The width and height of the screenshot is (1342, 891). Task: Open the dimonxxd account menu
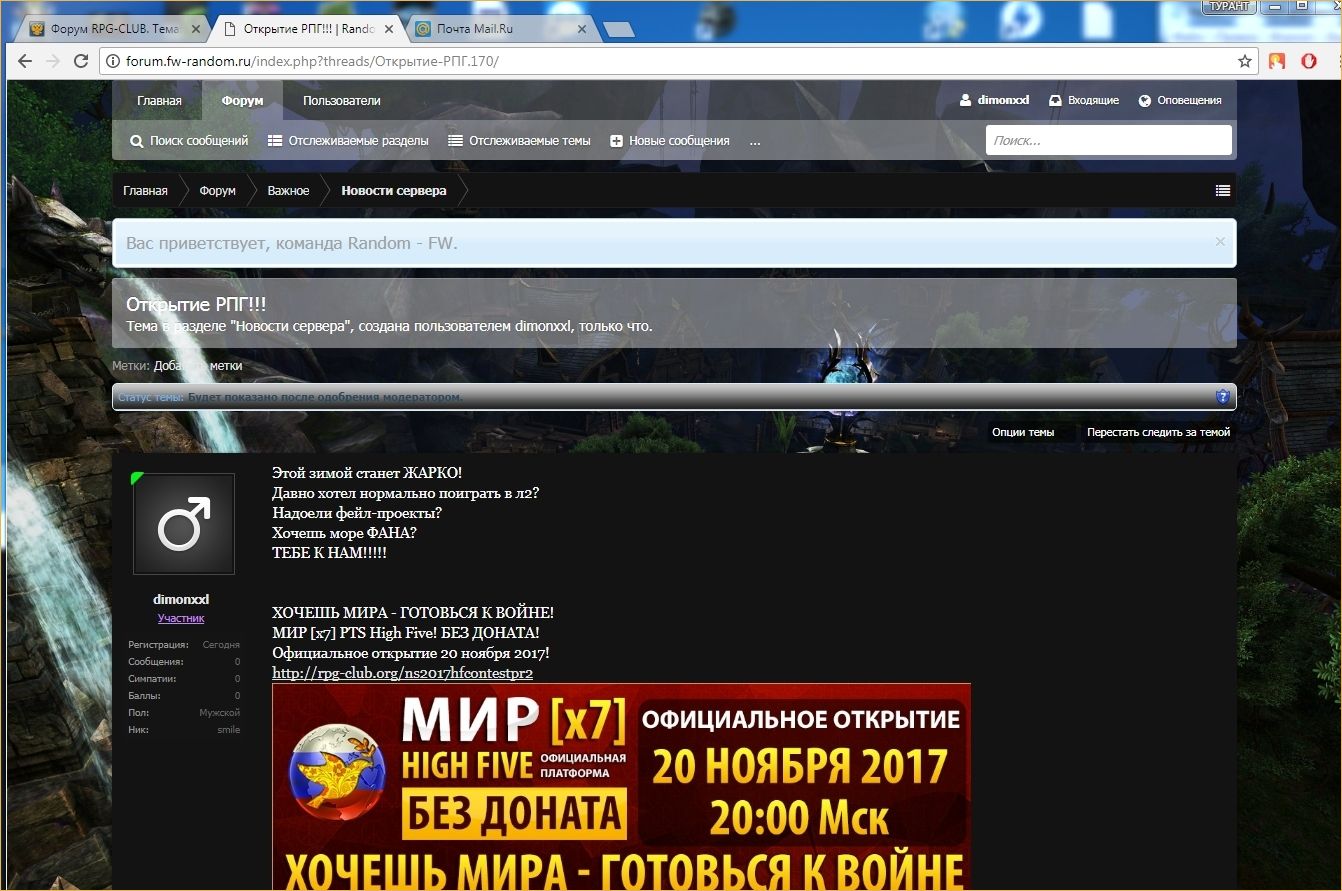point(994,101)
